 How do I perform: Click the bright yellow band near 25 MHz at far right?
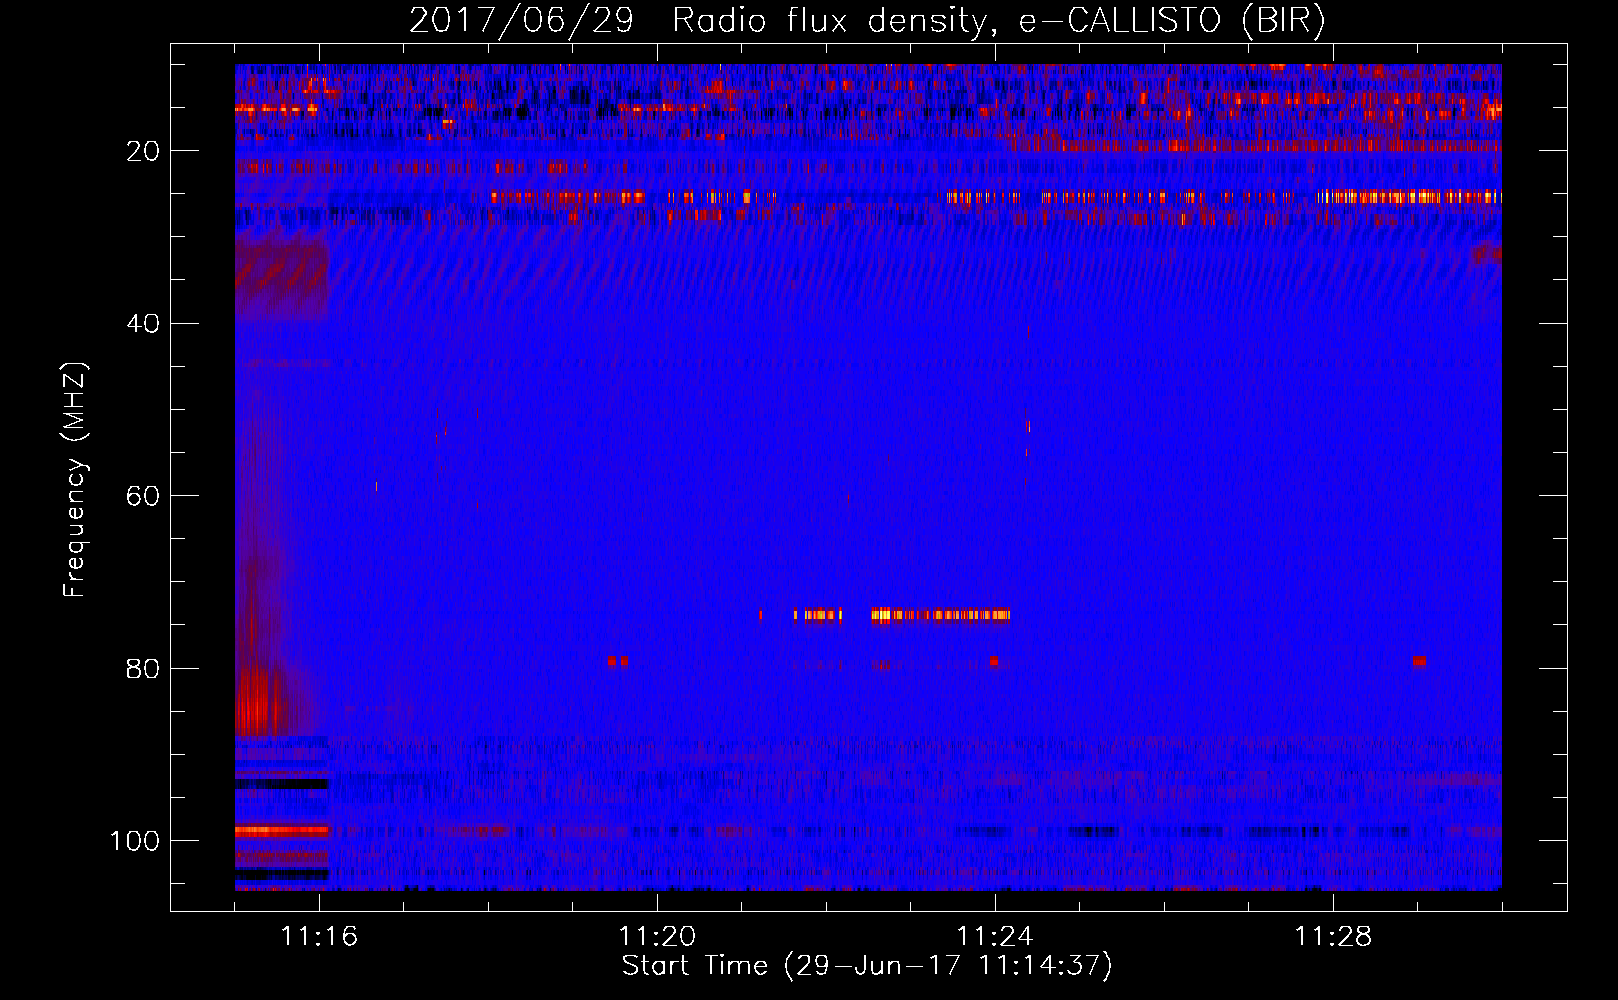pos(1408,197)
